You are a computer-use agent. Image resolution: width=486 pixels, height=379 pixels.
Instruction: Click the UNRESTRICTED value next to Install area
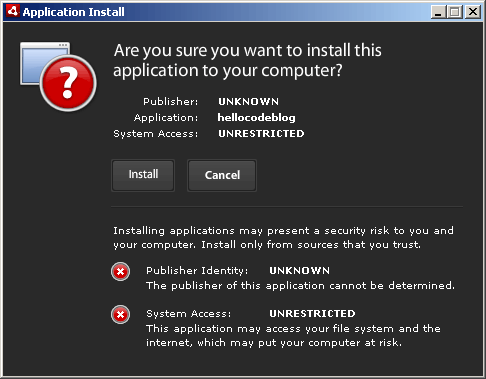coord(261,134)
